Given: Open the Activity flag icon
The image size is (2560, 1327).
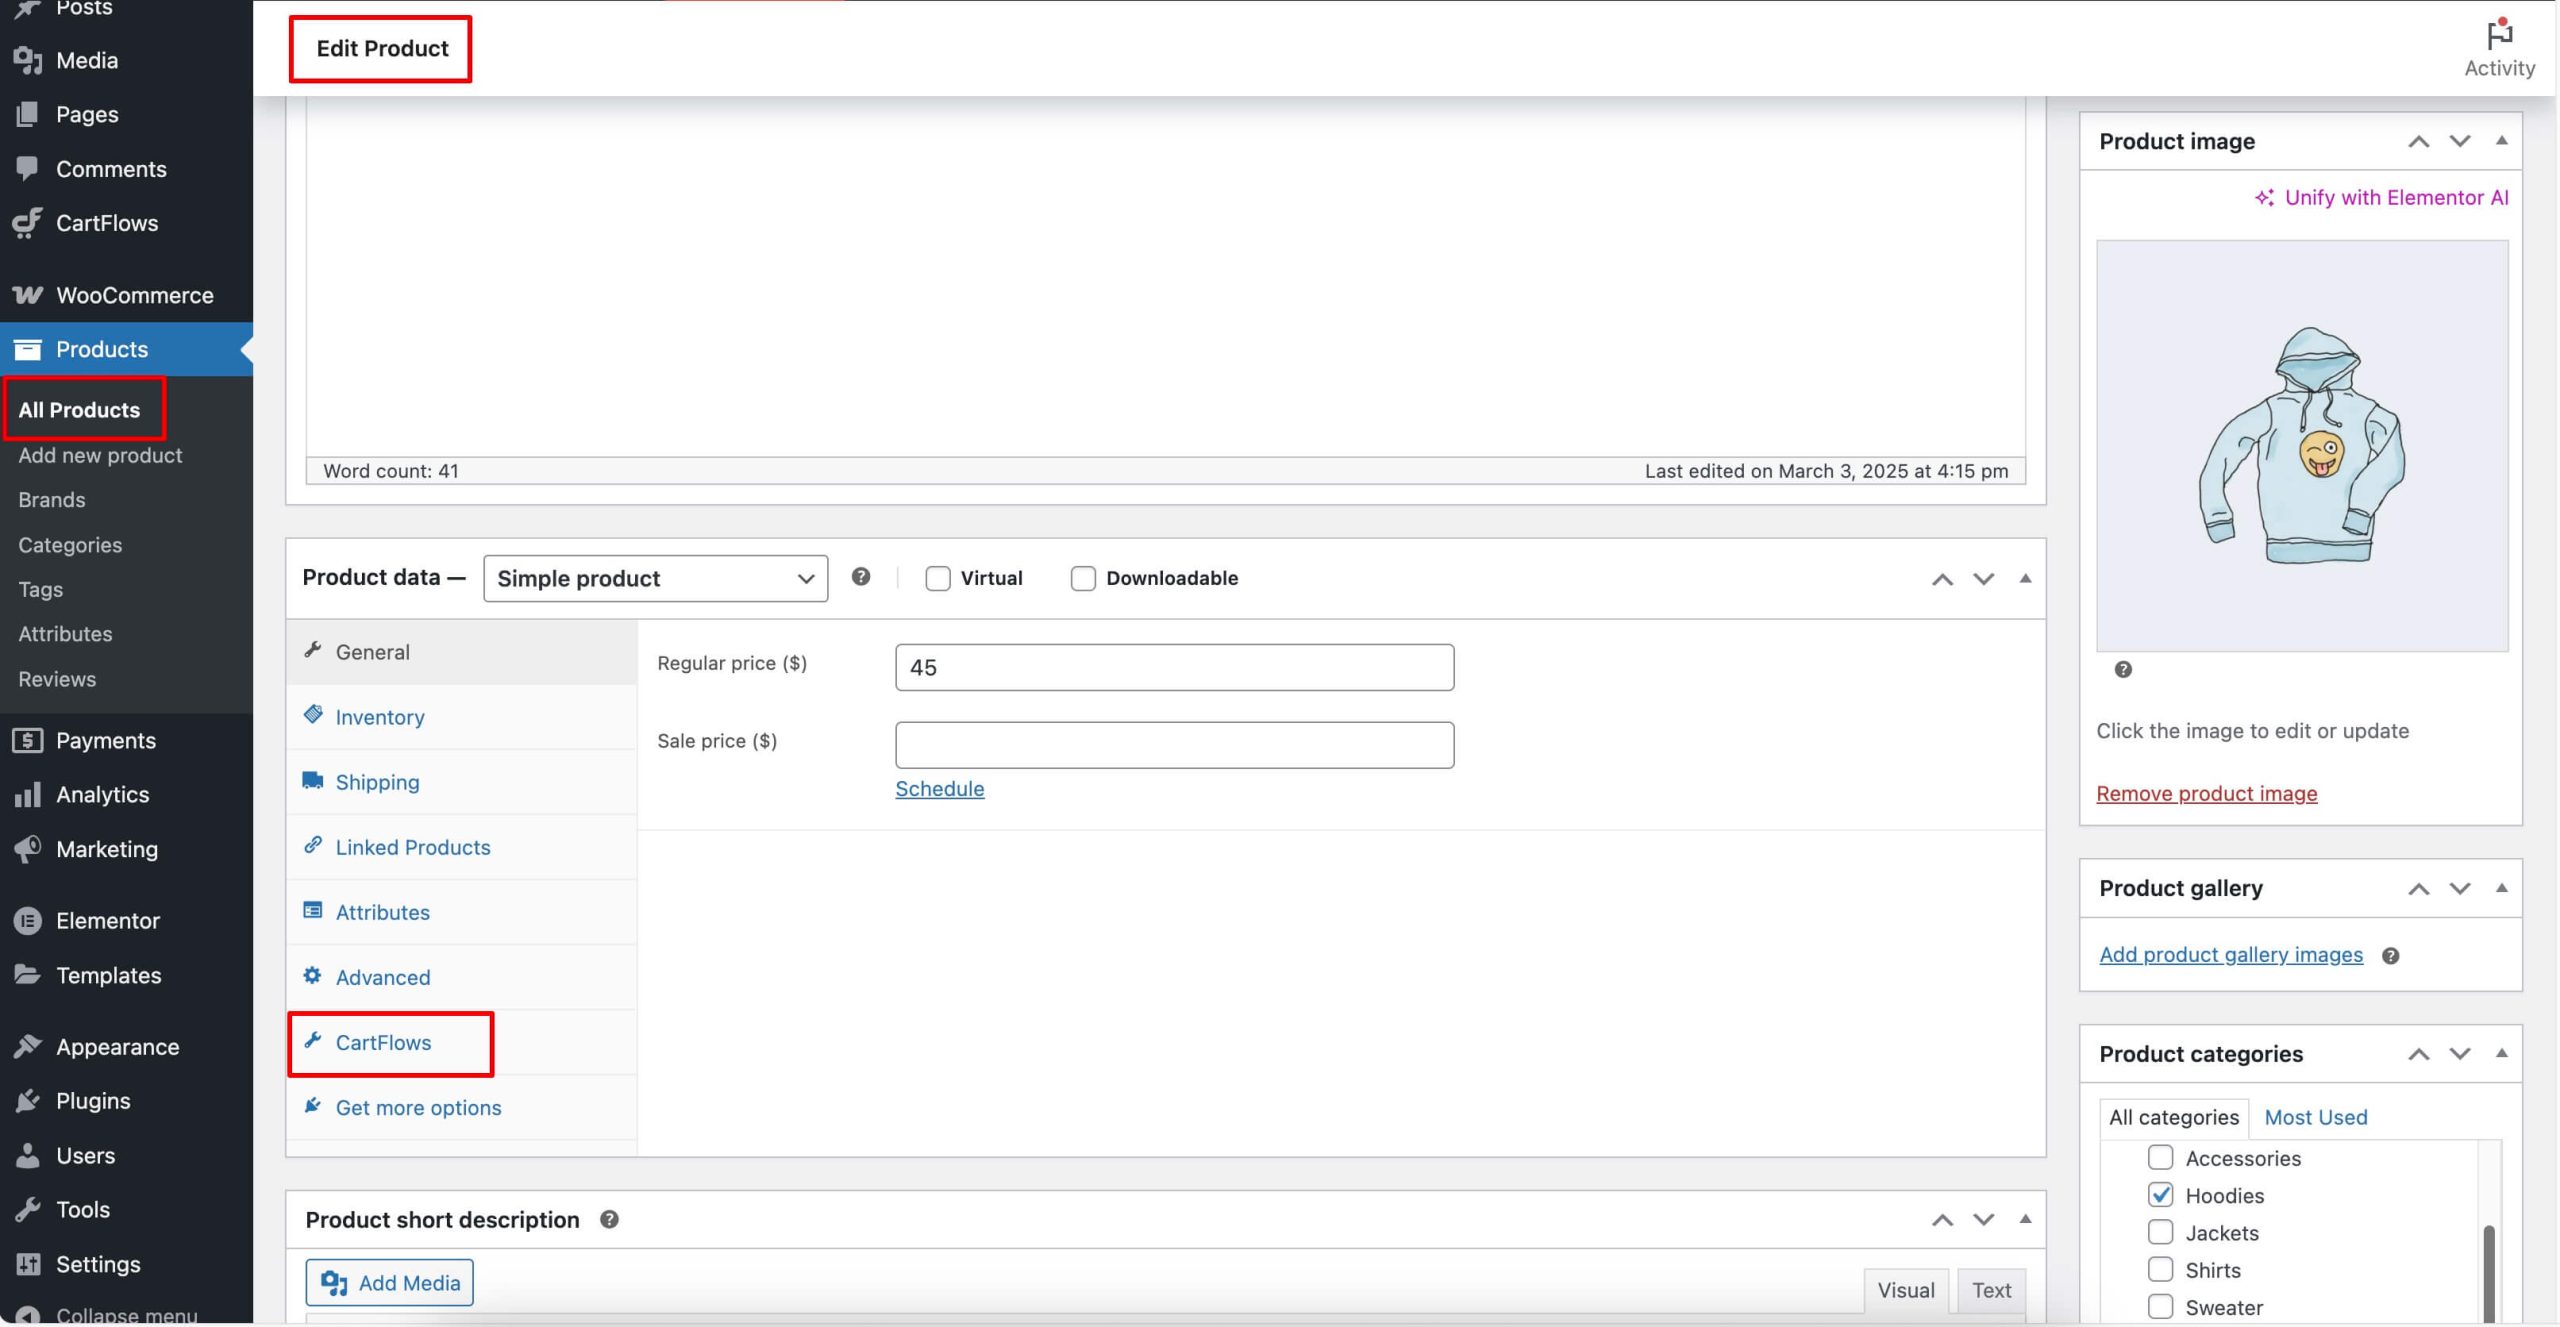Looking at the screenshot, I should pos(2498,35).
